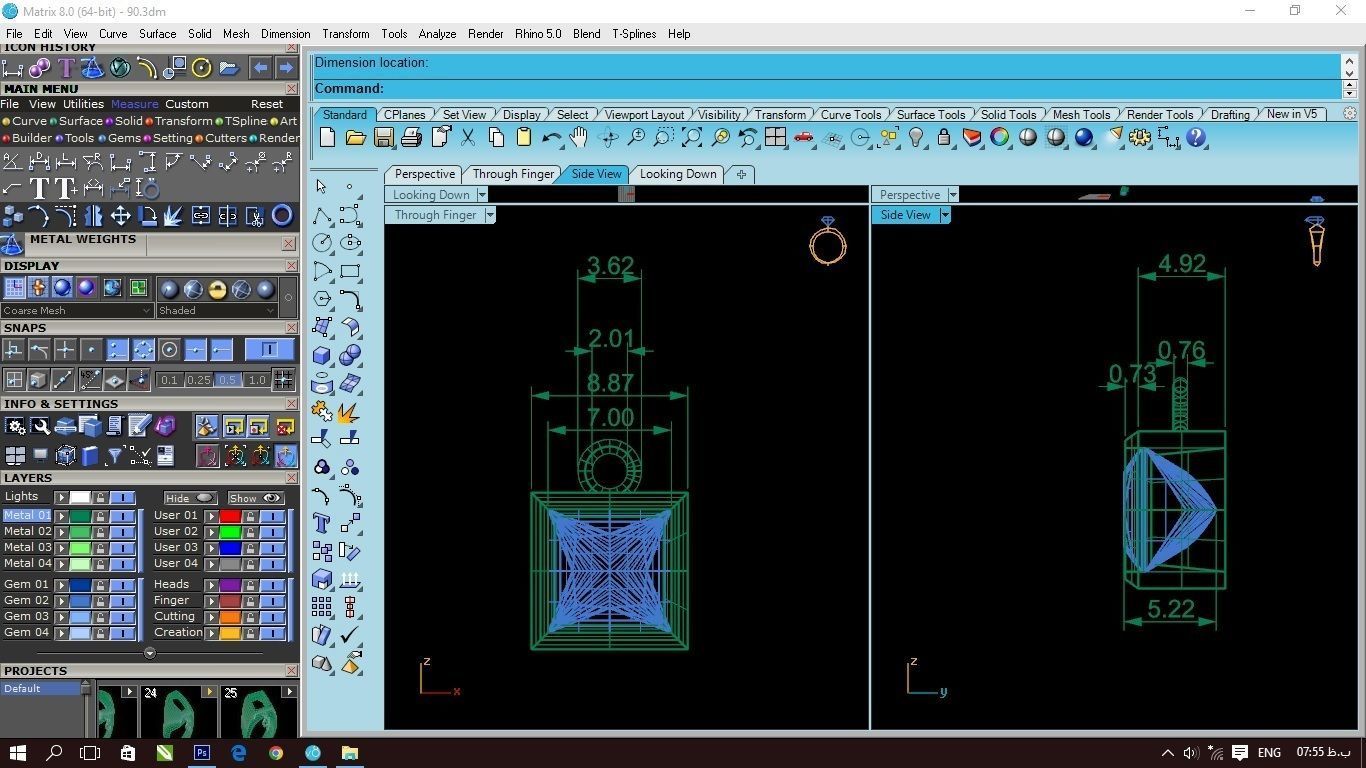Open the Shaded display mode dropdown

click(x=216, y=311)
